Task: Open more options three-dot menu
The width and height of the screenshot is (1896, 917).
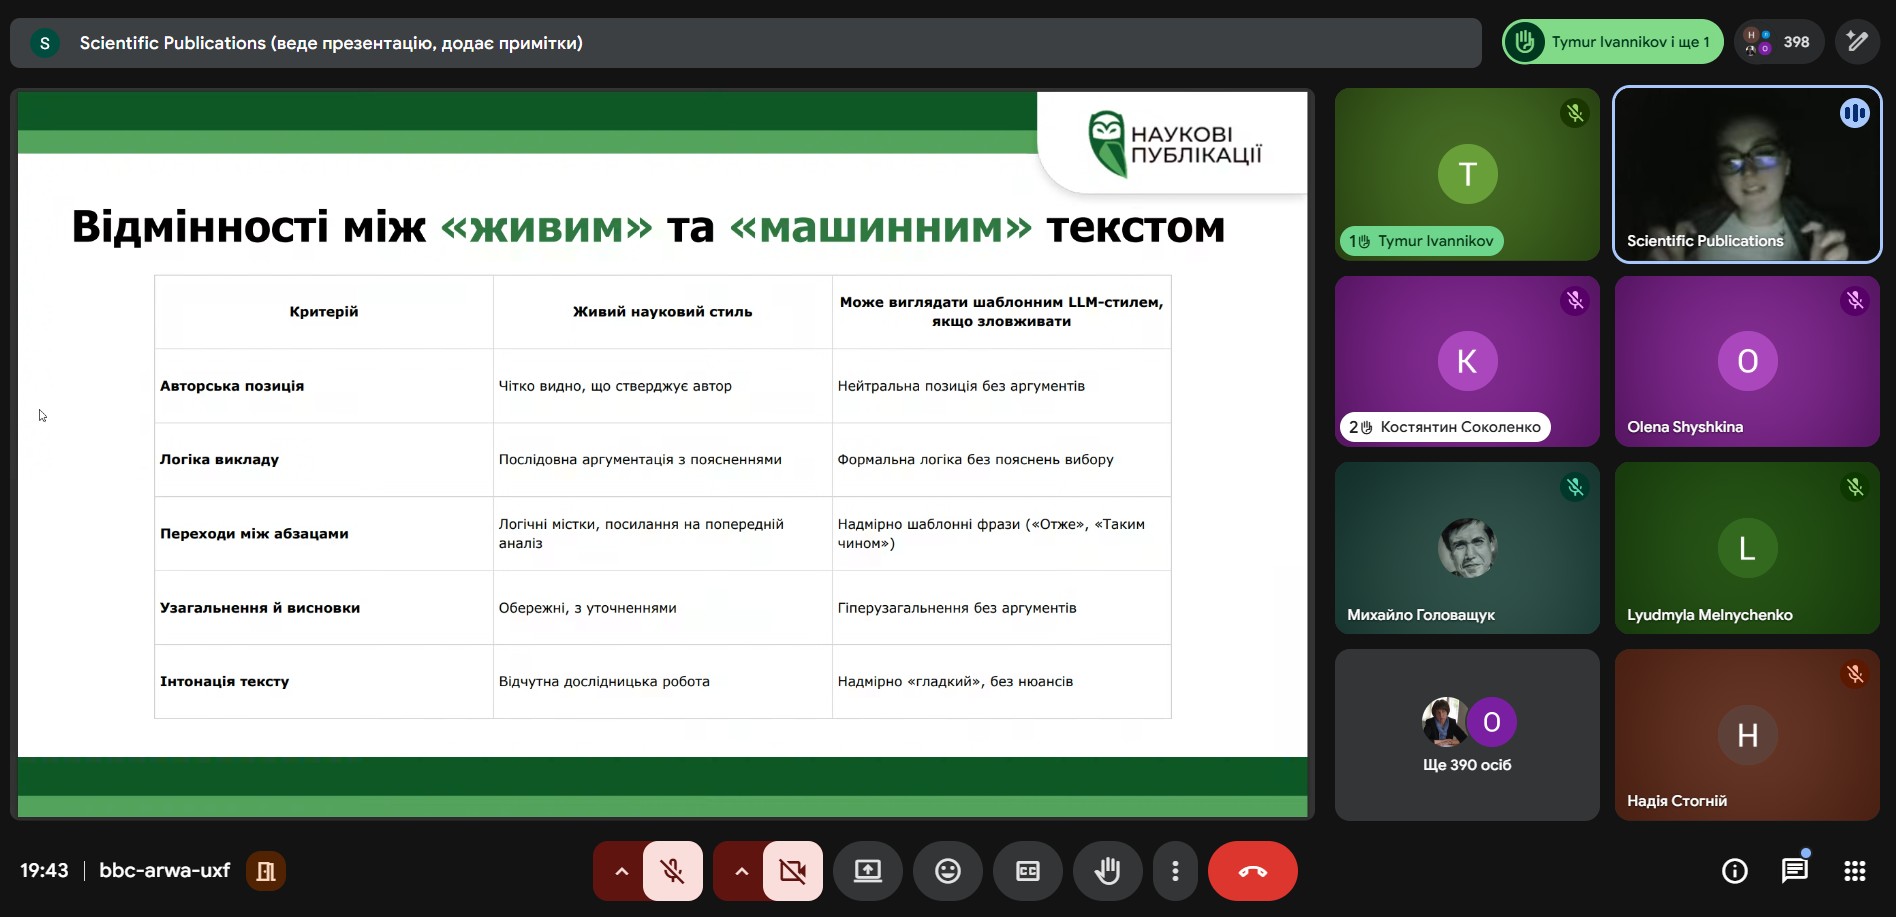Action: [x=1175, y=871]
